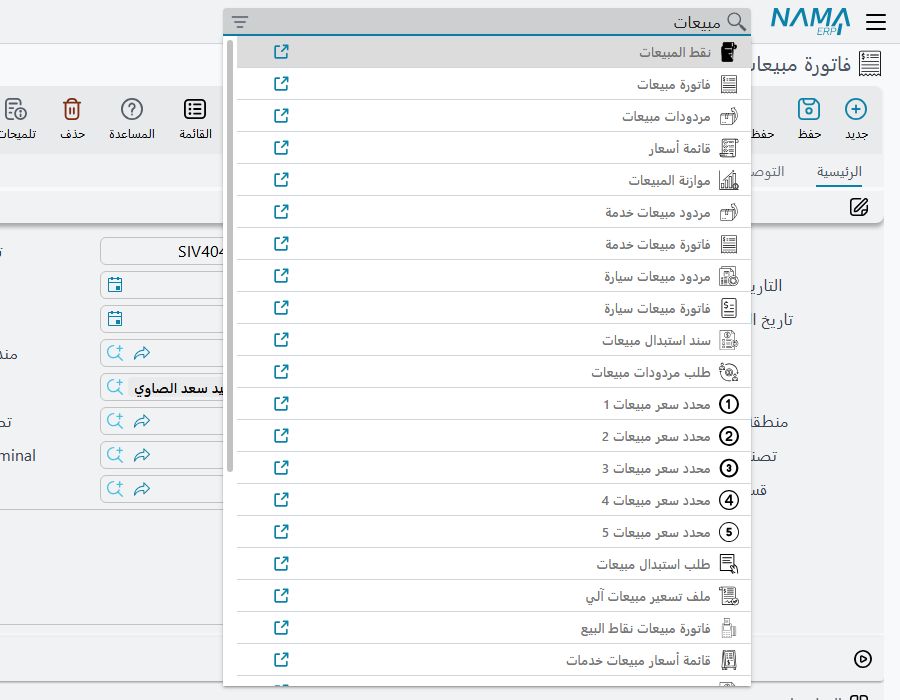Select مردود مبيعات خدمة from results
This screenshot has width=900, height=700.
click(494, 212)
